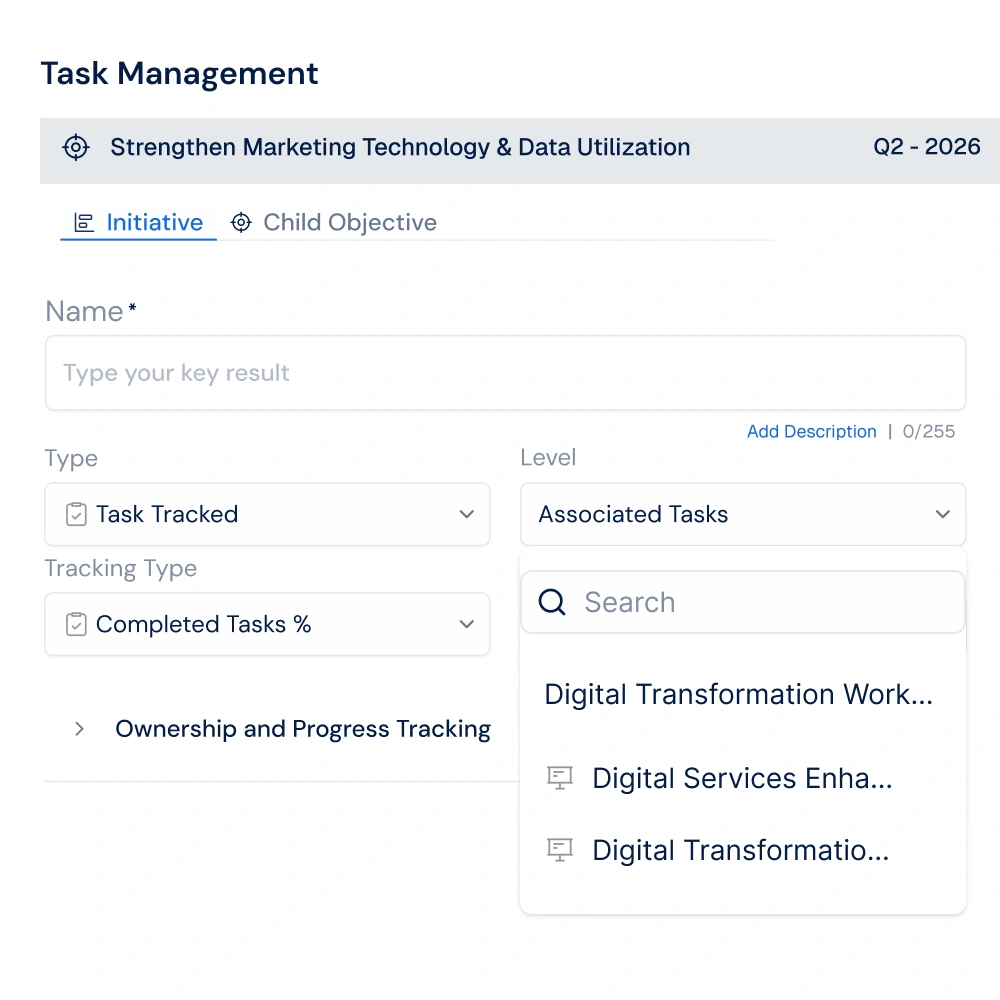Click the clipboard icon beside Task Tracked

pos(76,514)
